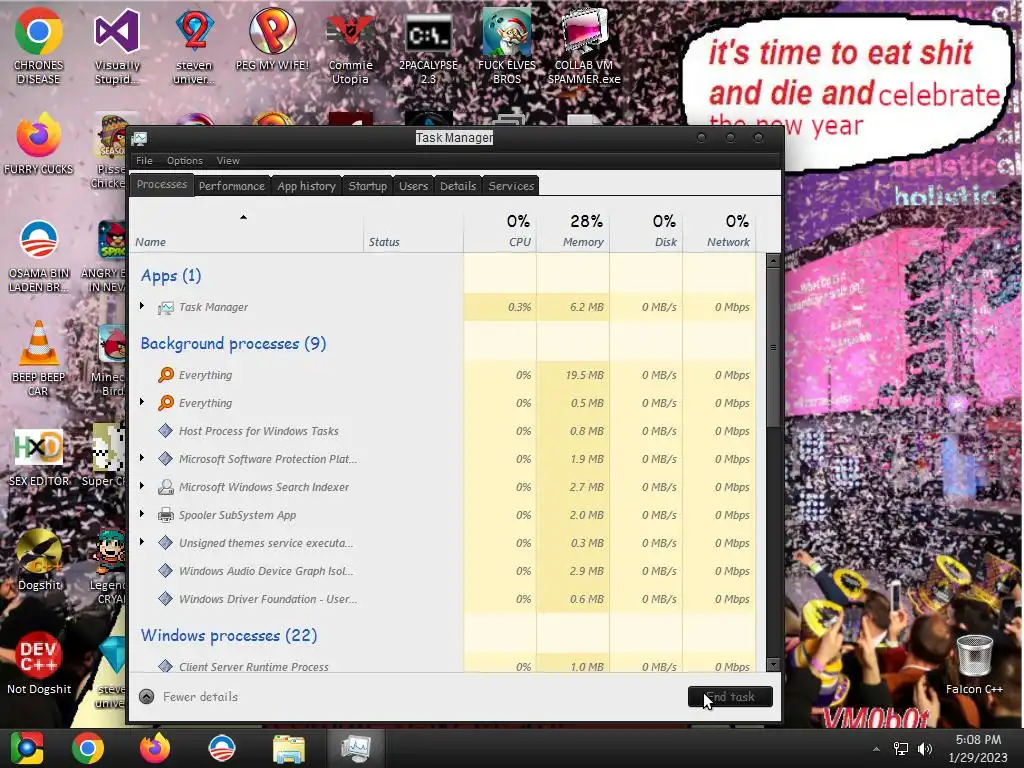Open File Explorer from the taskbar
This screenshot has height=768, width=1024.
tap(288, 748)
